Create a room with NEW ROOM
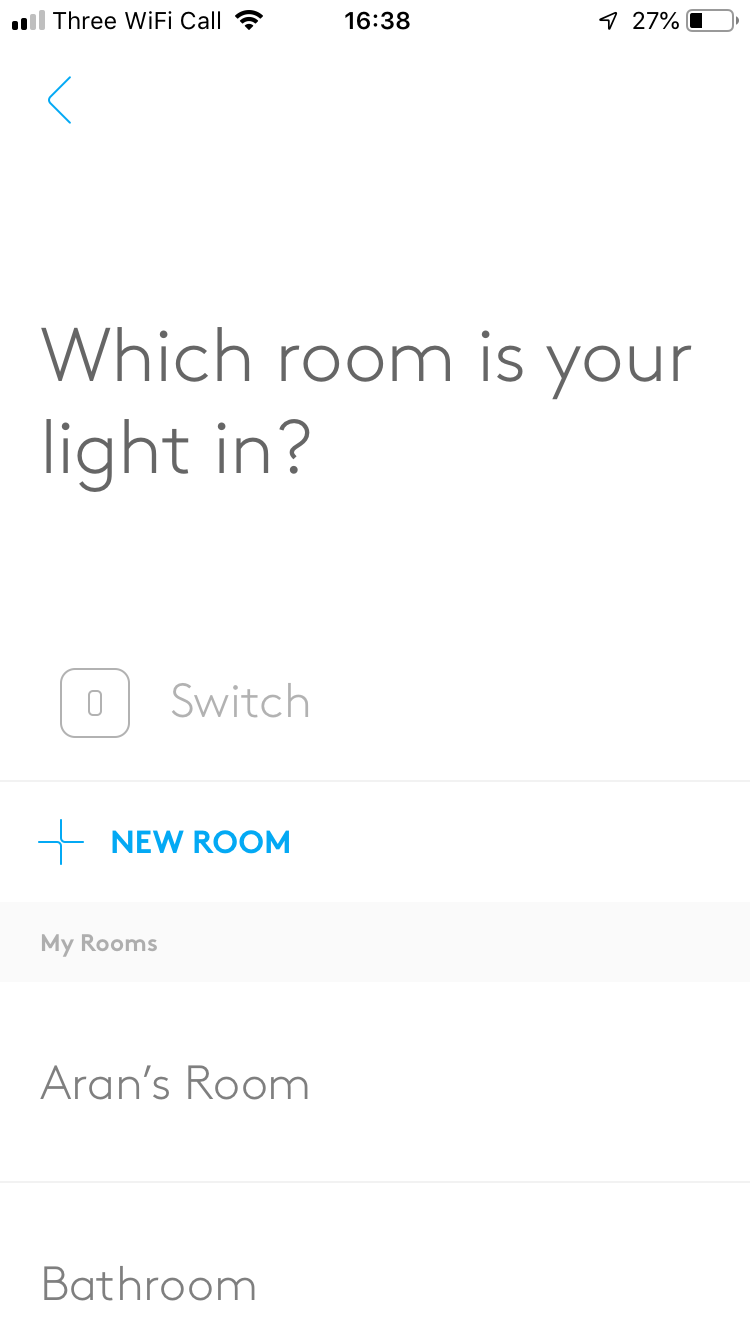750x1334 pixels. point(200,842)
